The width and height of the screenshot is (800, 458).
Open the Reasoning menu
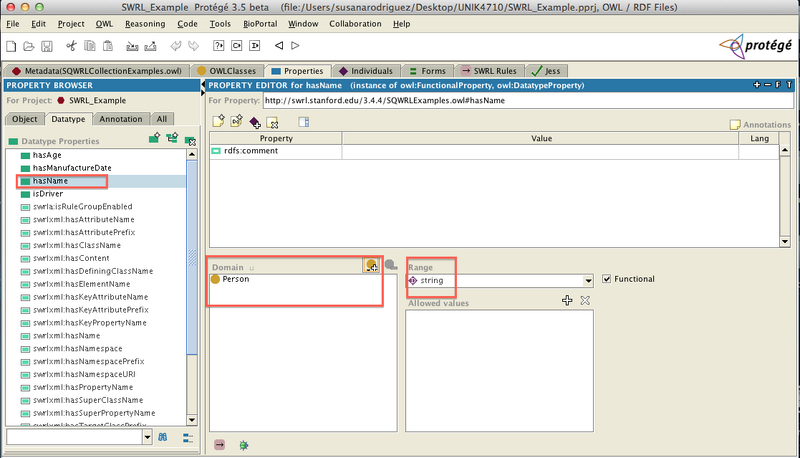pos(145,24)
